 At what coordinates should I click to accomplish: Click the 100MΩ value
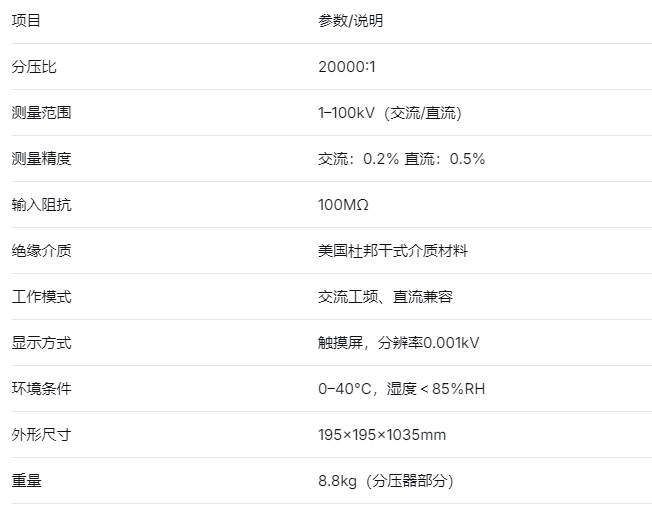point(343,205)
